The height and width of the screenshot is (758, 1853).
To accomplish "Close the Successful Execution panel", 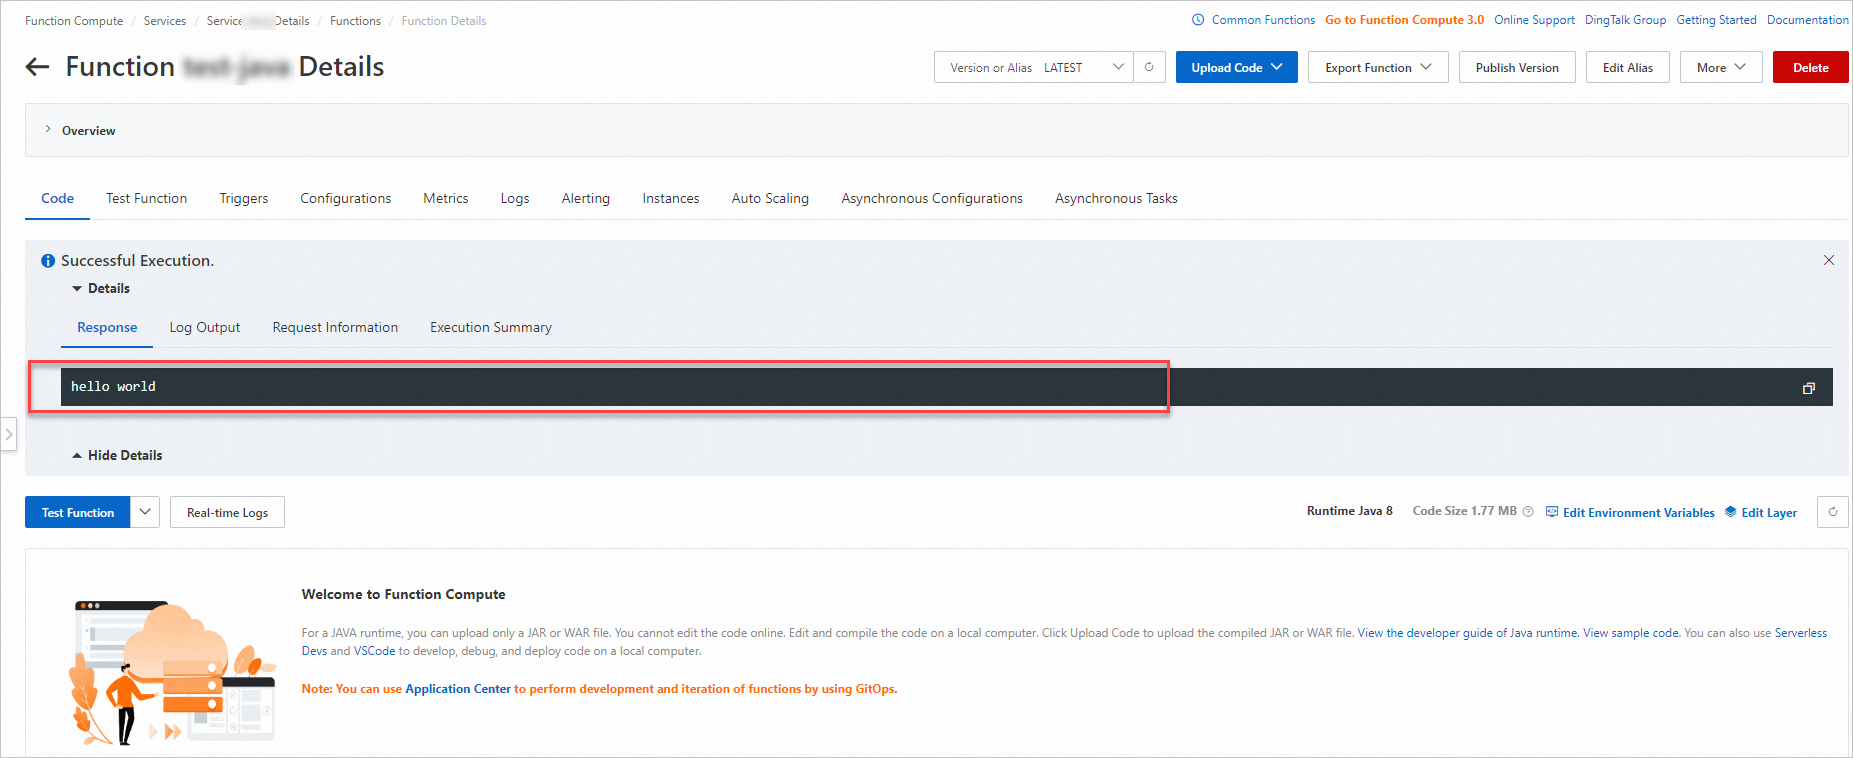I will (x=1829, y=260).
